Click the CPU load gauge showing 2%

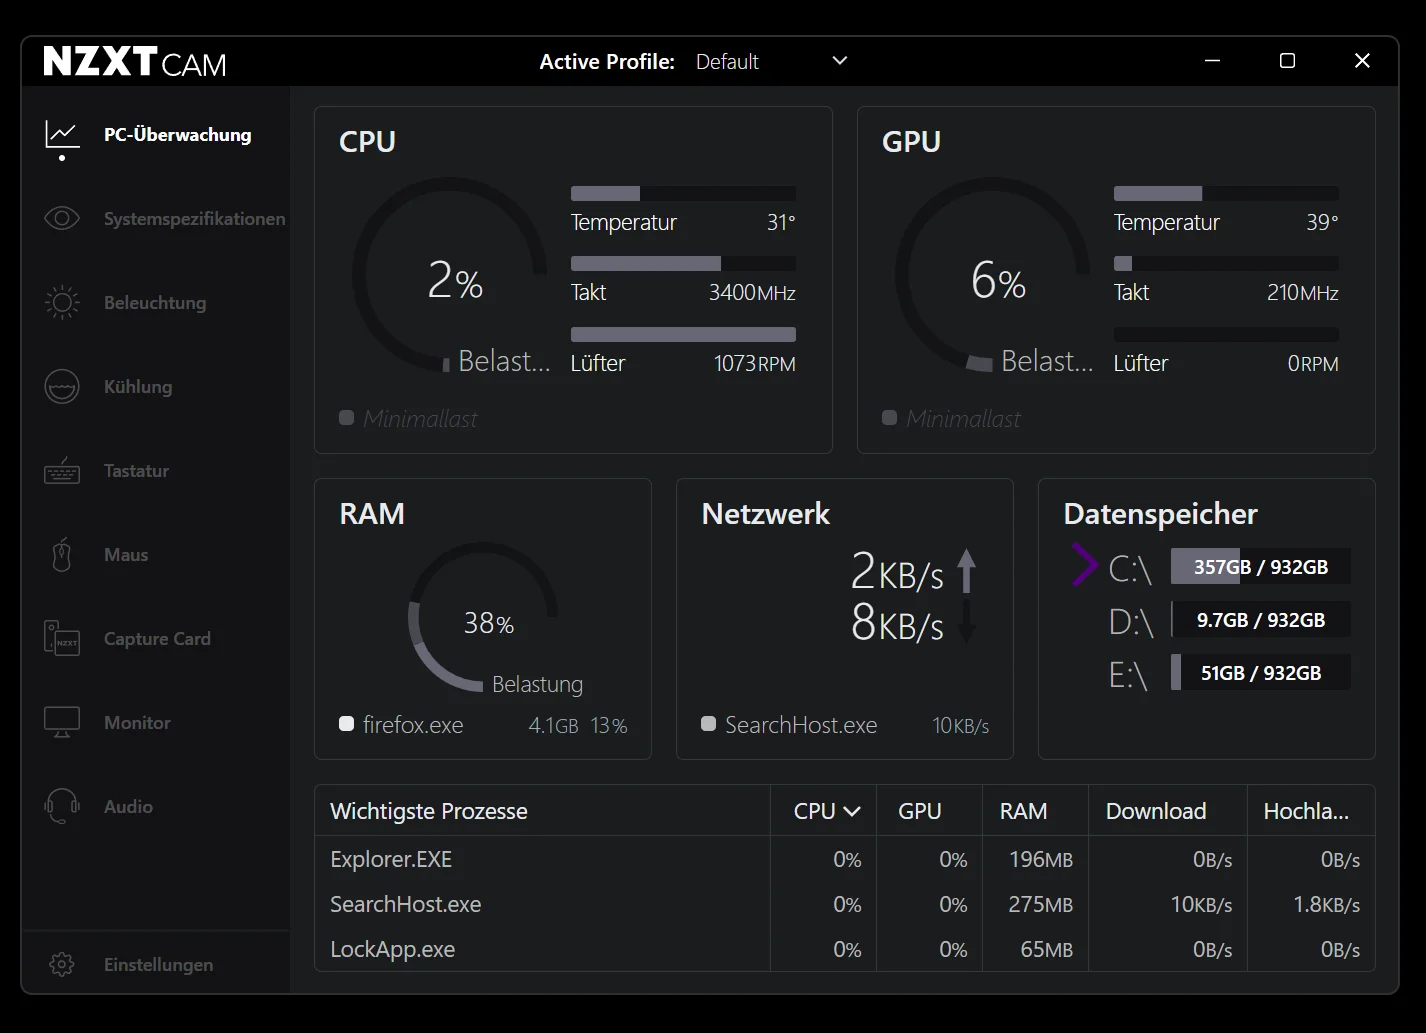tap(450, 277)
